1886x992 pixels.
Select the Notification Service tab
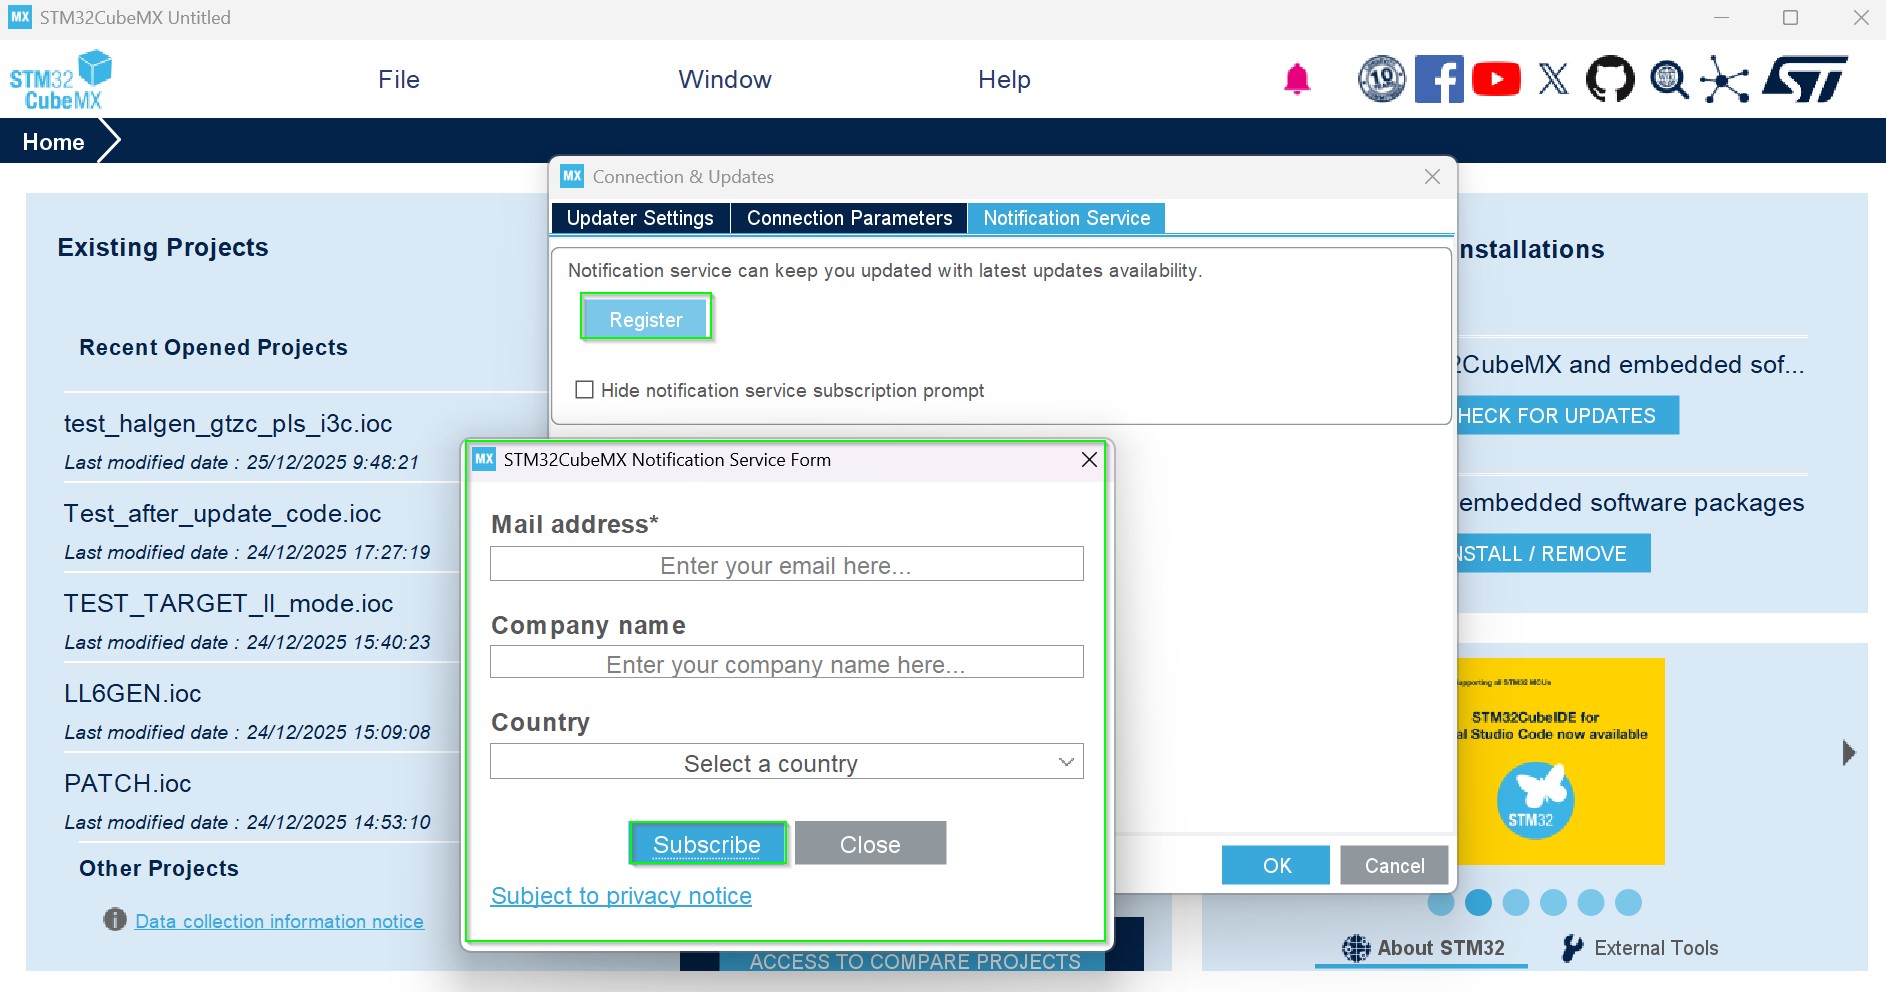pyautogui.click(x=1066, y=218)
